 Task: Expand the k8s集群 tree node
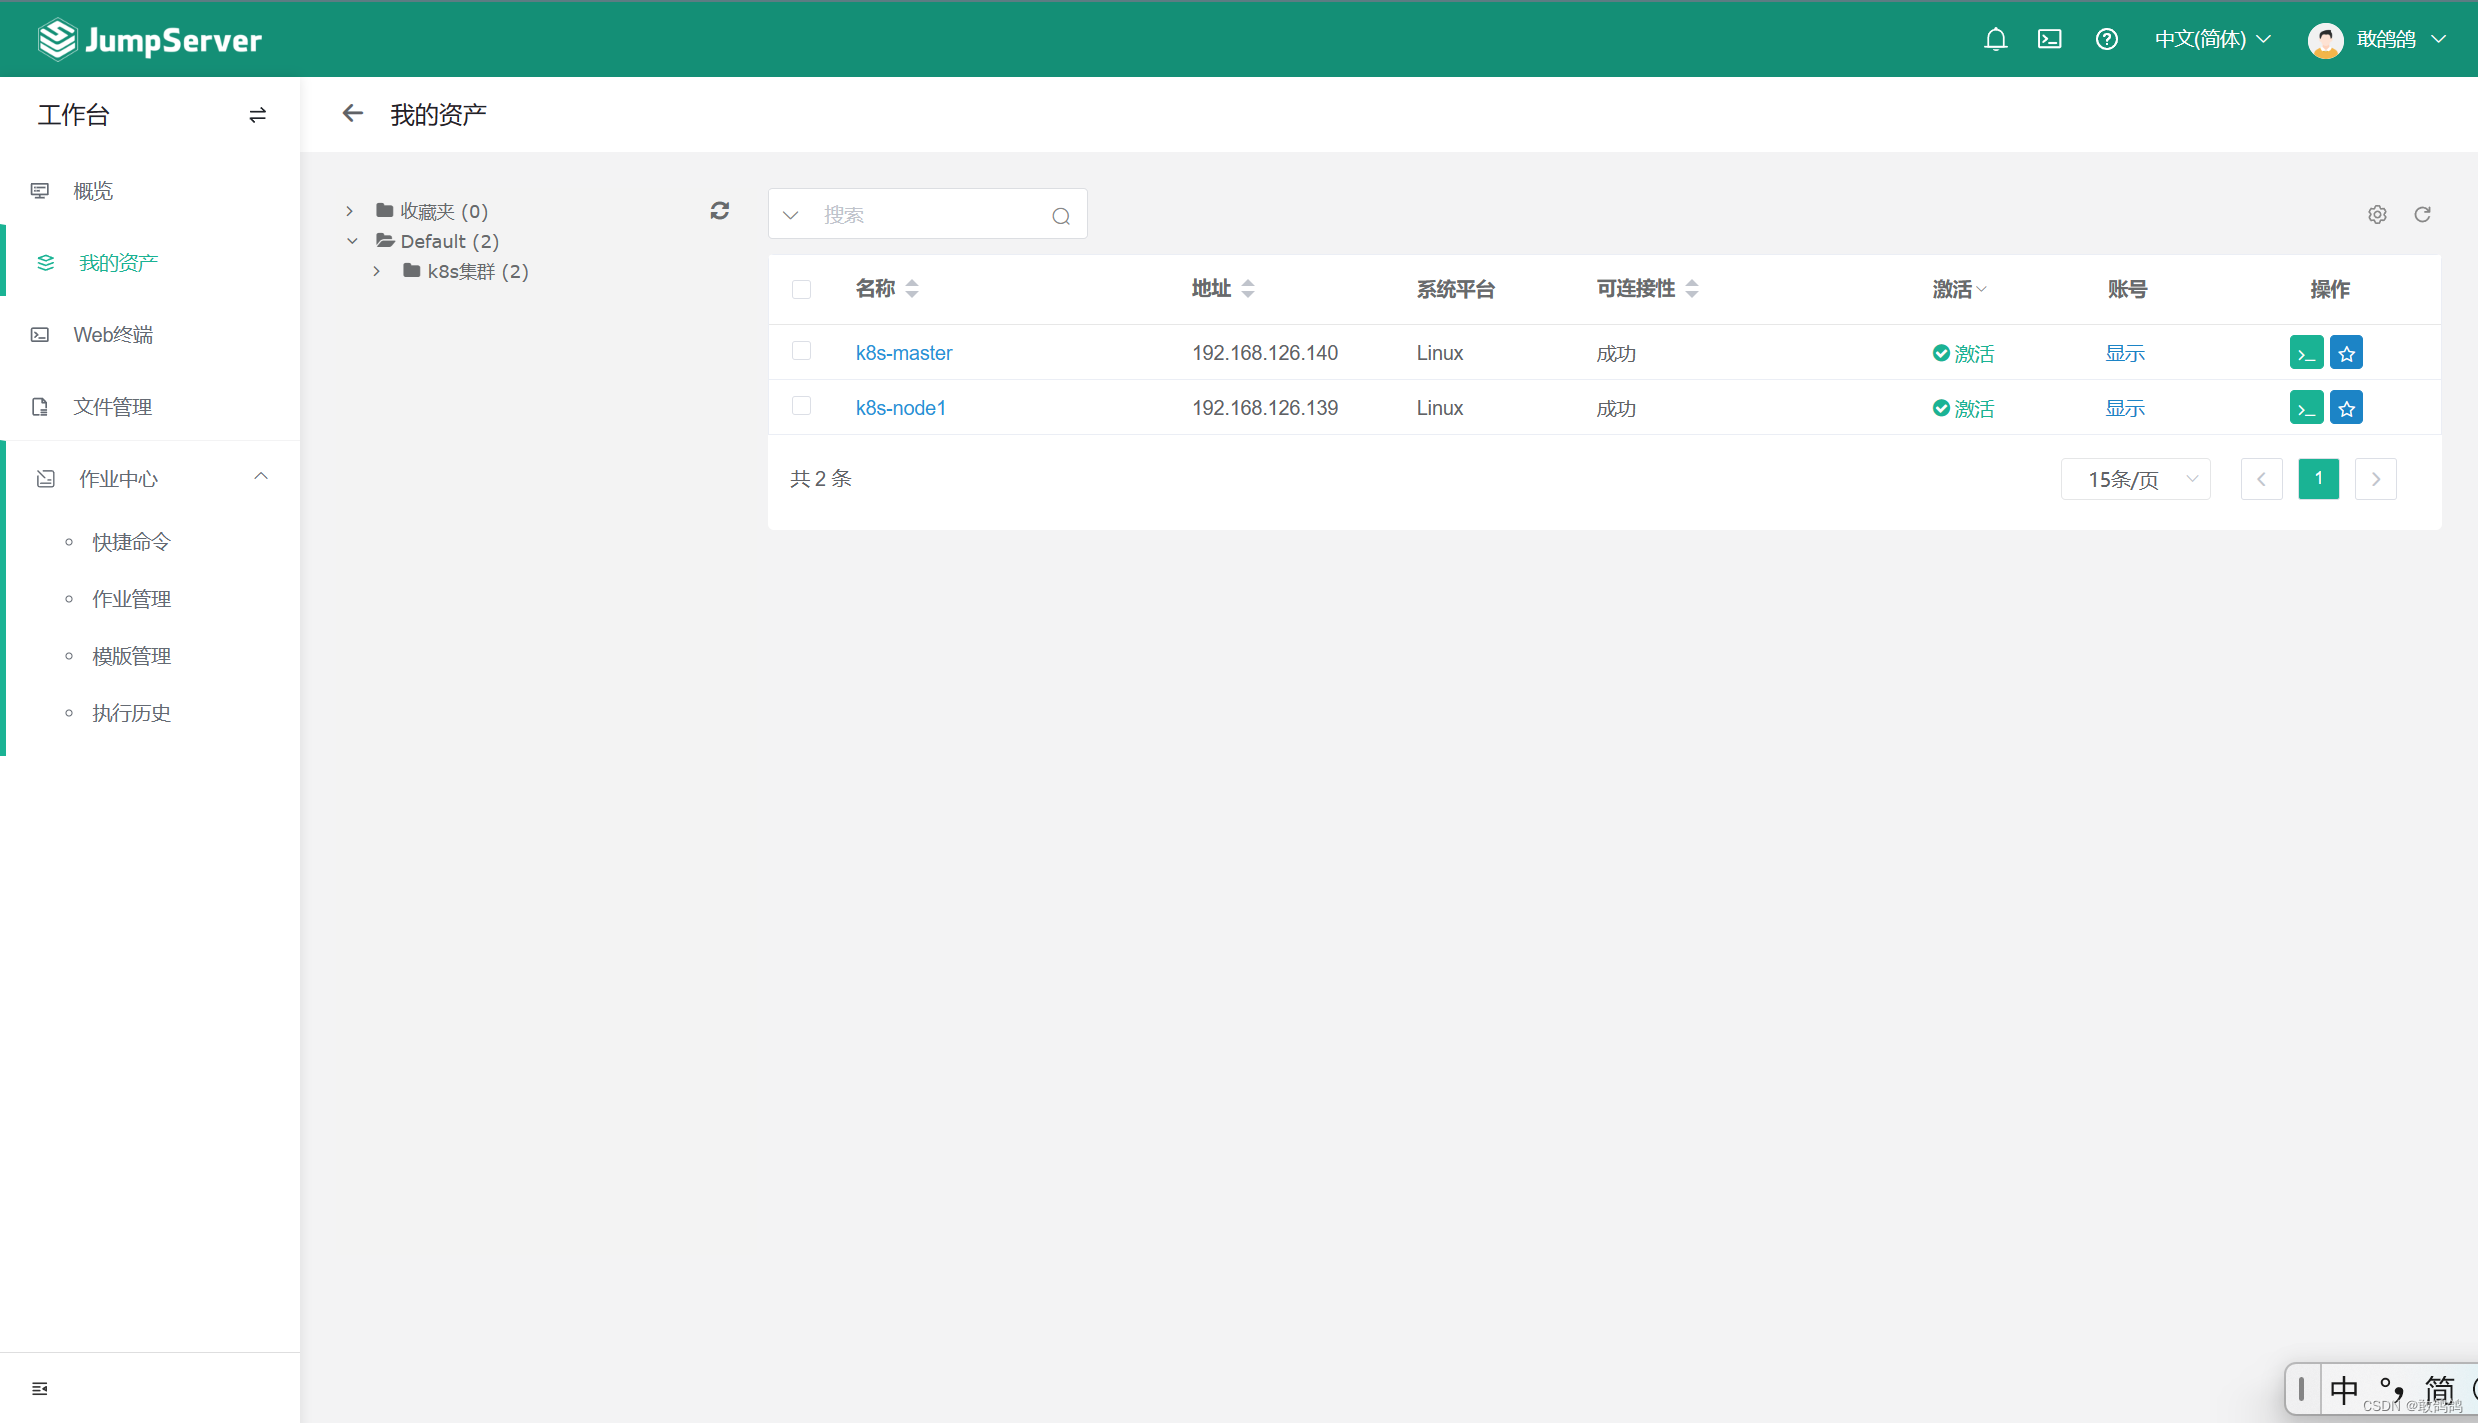(377, 271)
